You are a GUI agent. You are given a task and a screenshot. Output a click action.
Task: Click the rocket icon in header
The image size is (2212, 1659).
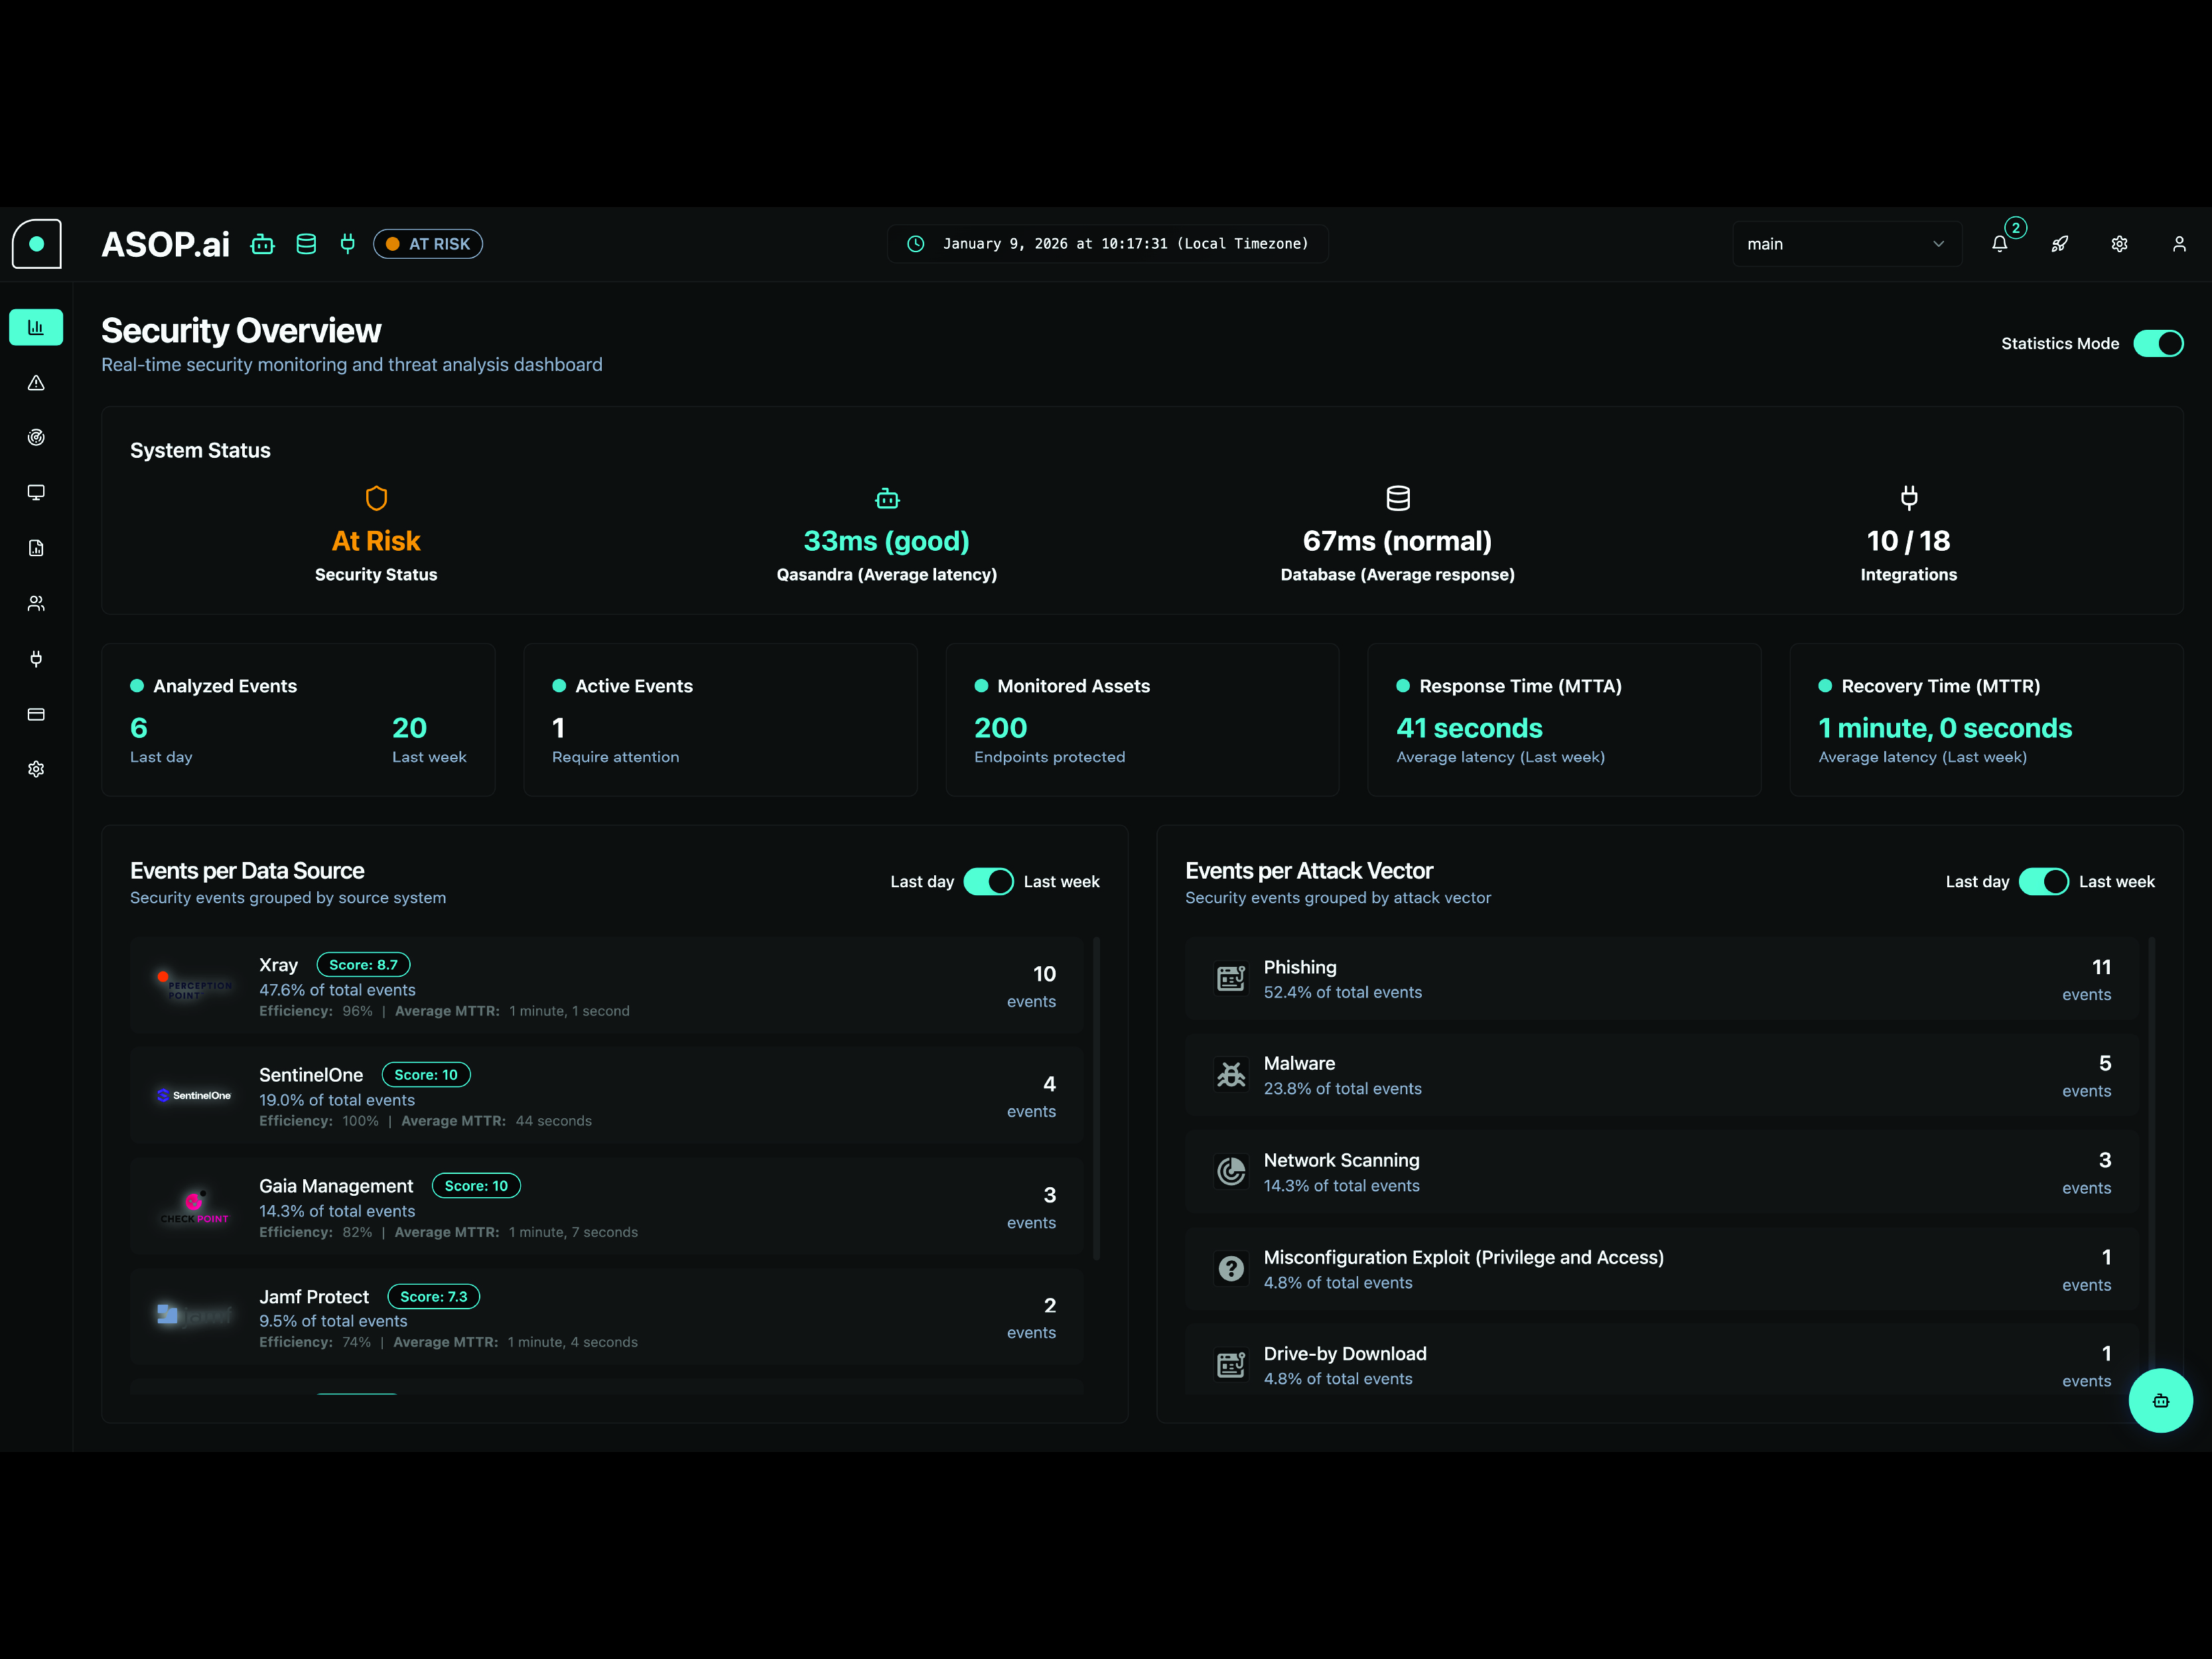[2060, 244]
